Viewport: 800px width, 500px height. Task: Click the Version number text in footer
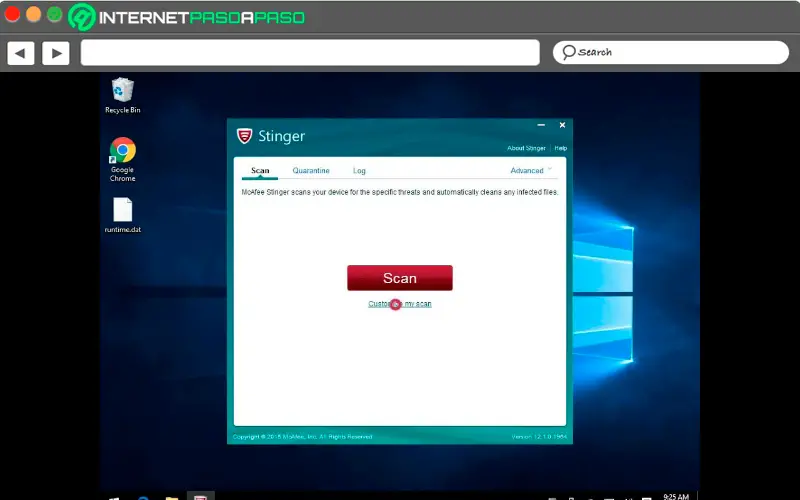539,437
